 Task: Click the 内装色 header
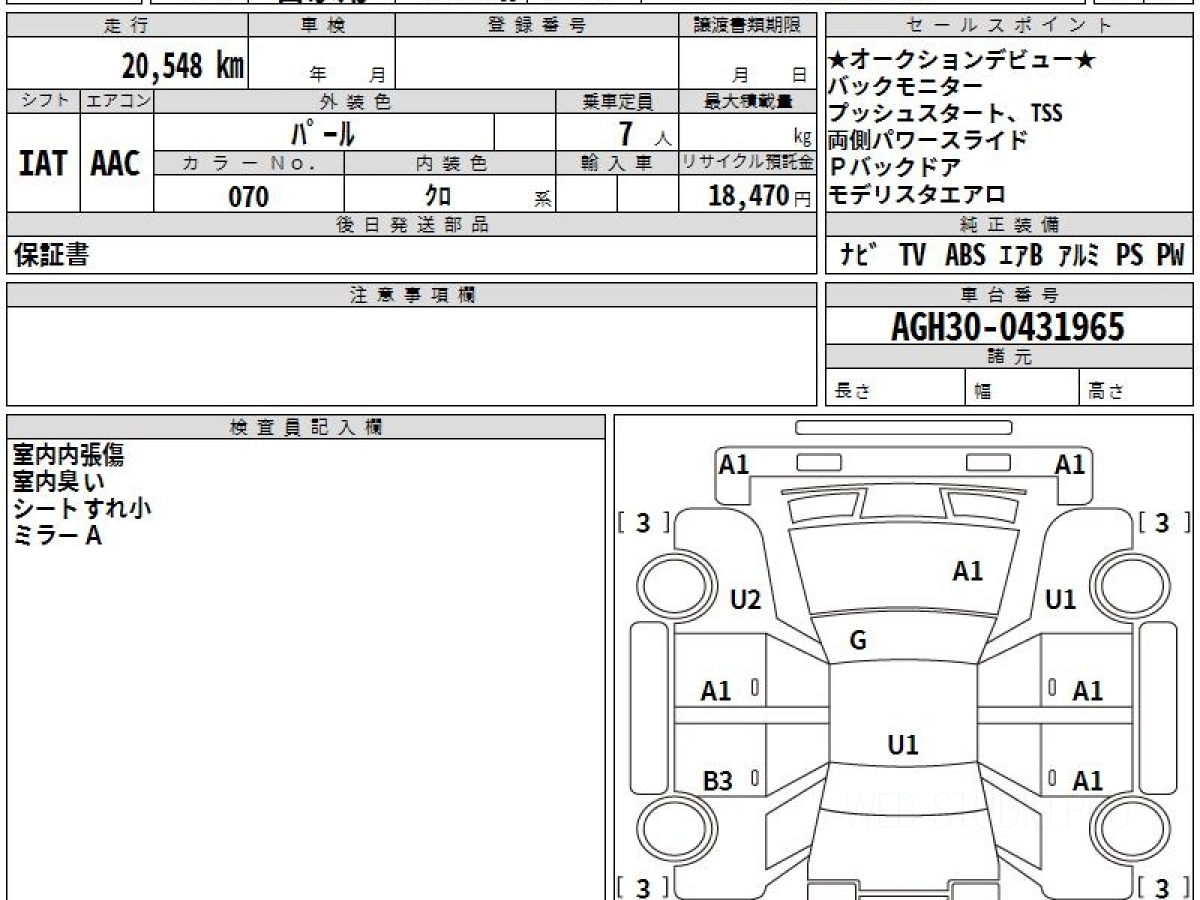(x=450, y=163)
